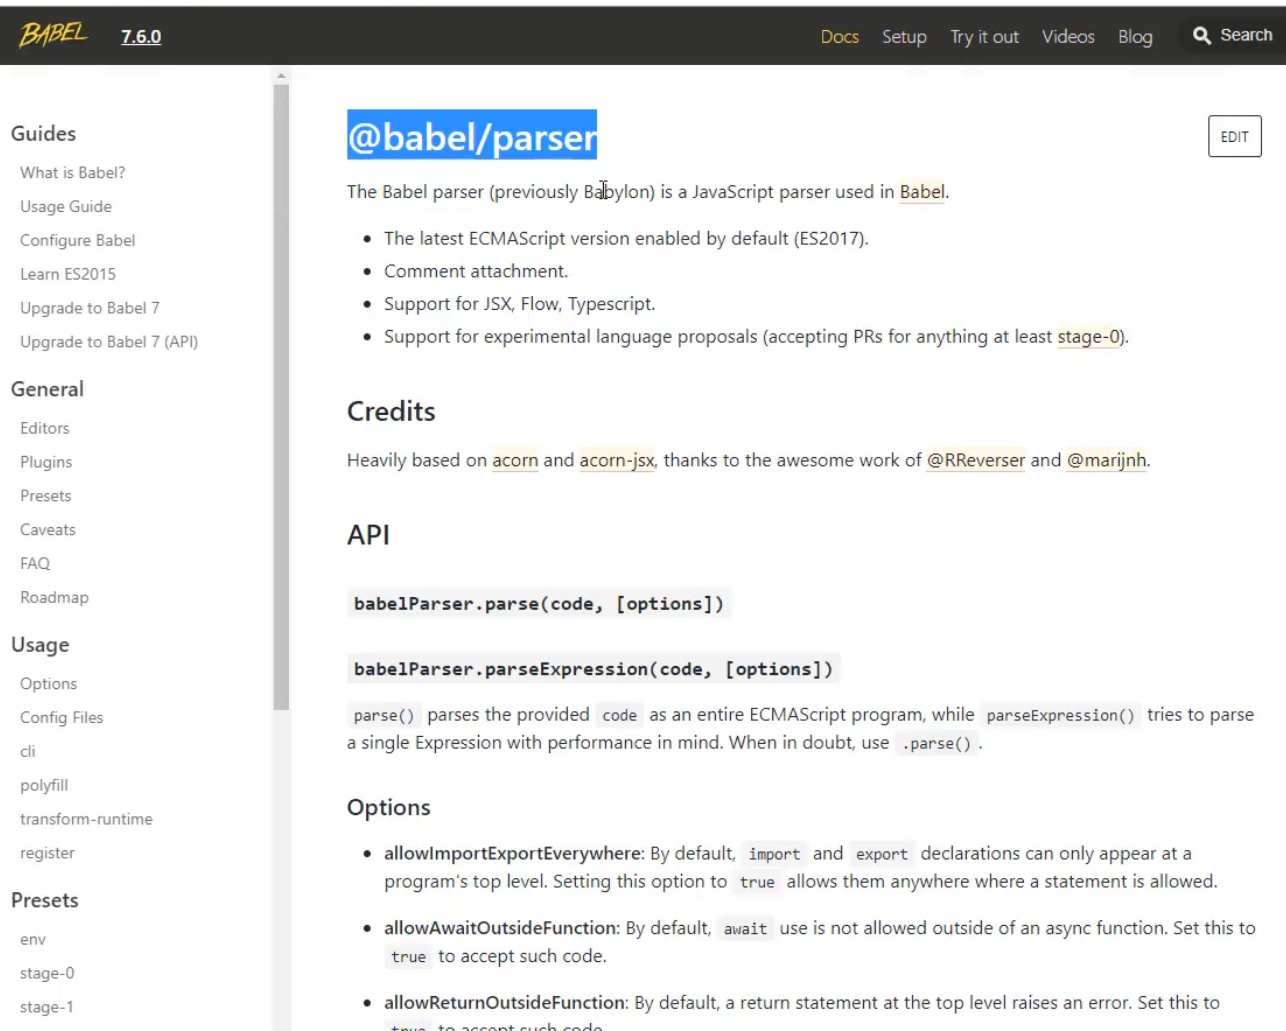Open the polyfill page
Screen dimensions: 1286x1031
point(44,786)
